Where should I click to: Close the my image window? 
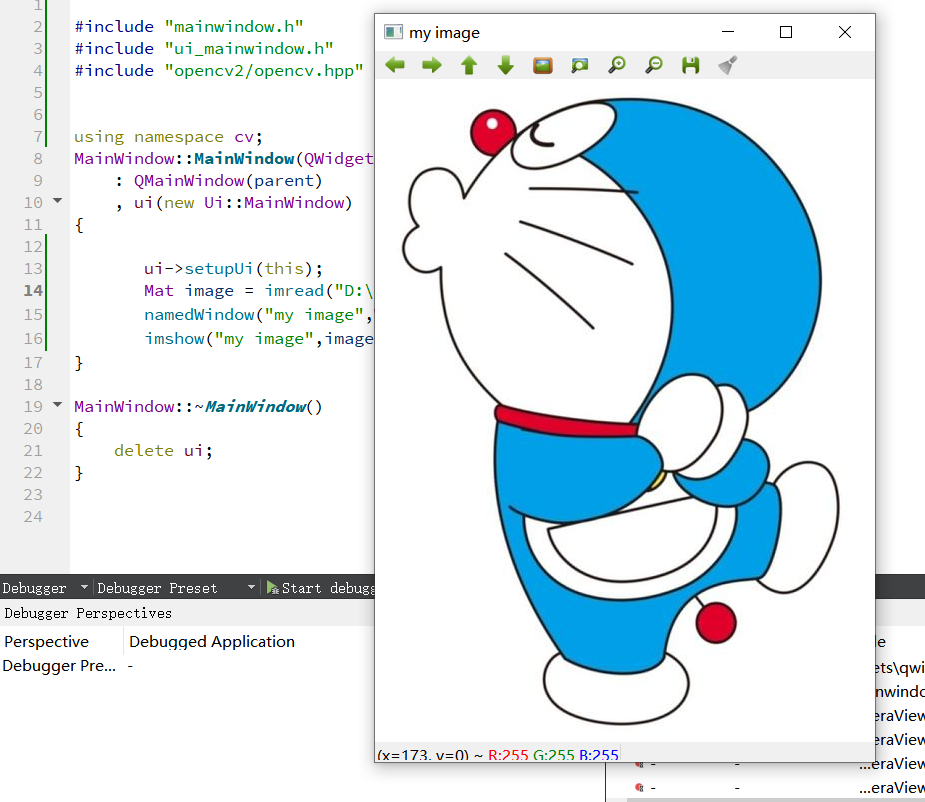(x=845, y=32)
